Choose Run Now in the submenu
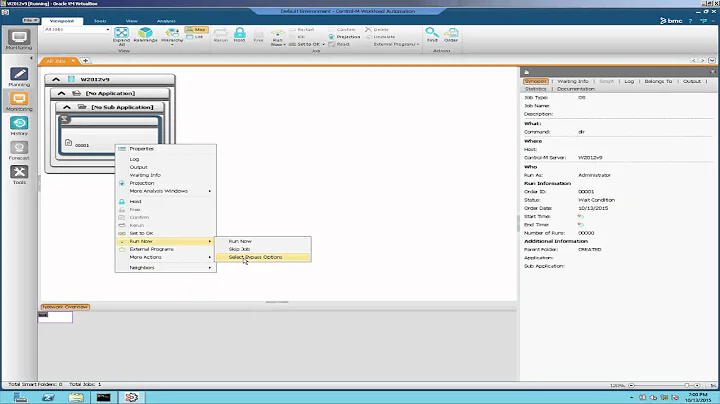The height and width of the screenshot is (404, 720). coord(263,241)
